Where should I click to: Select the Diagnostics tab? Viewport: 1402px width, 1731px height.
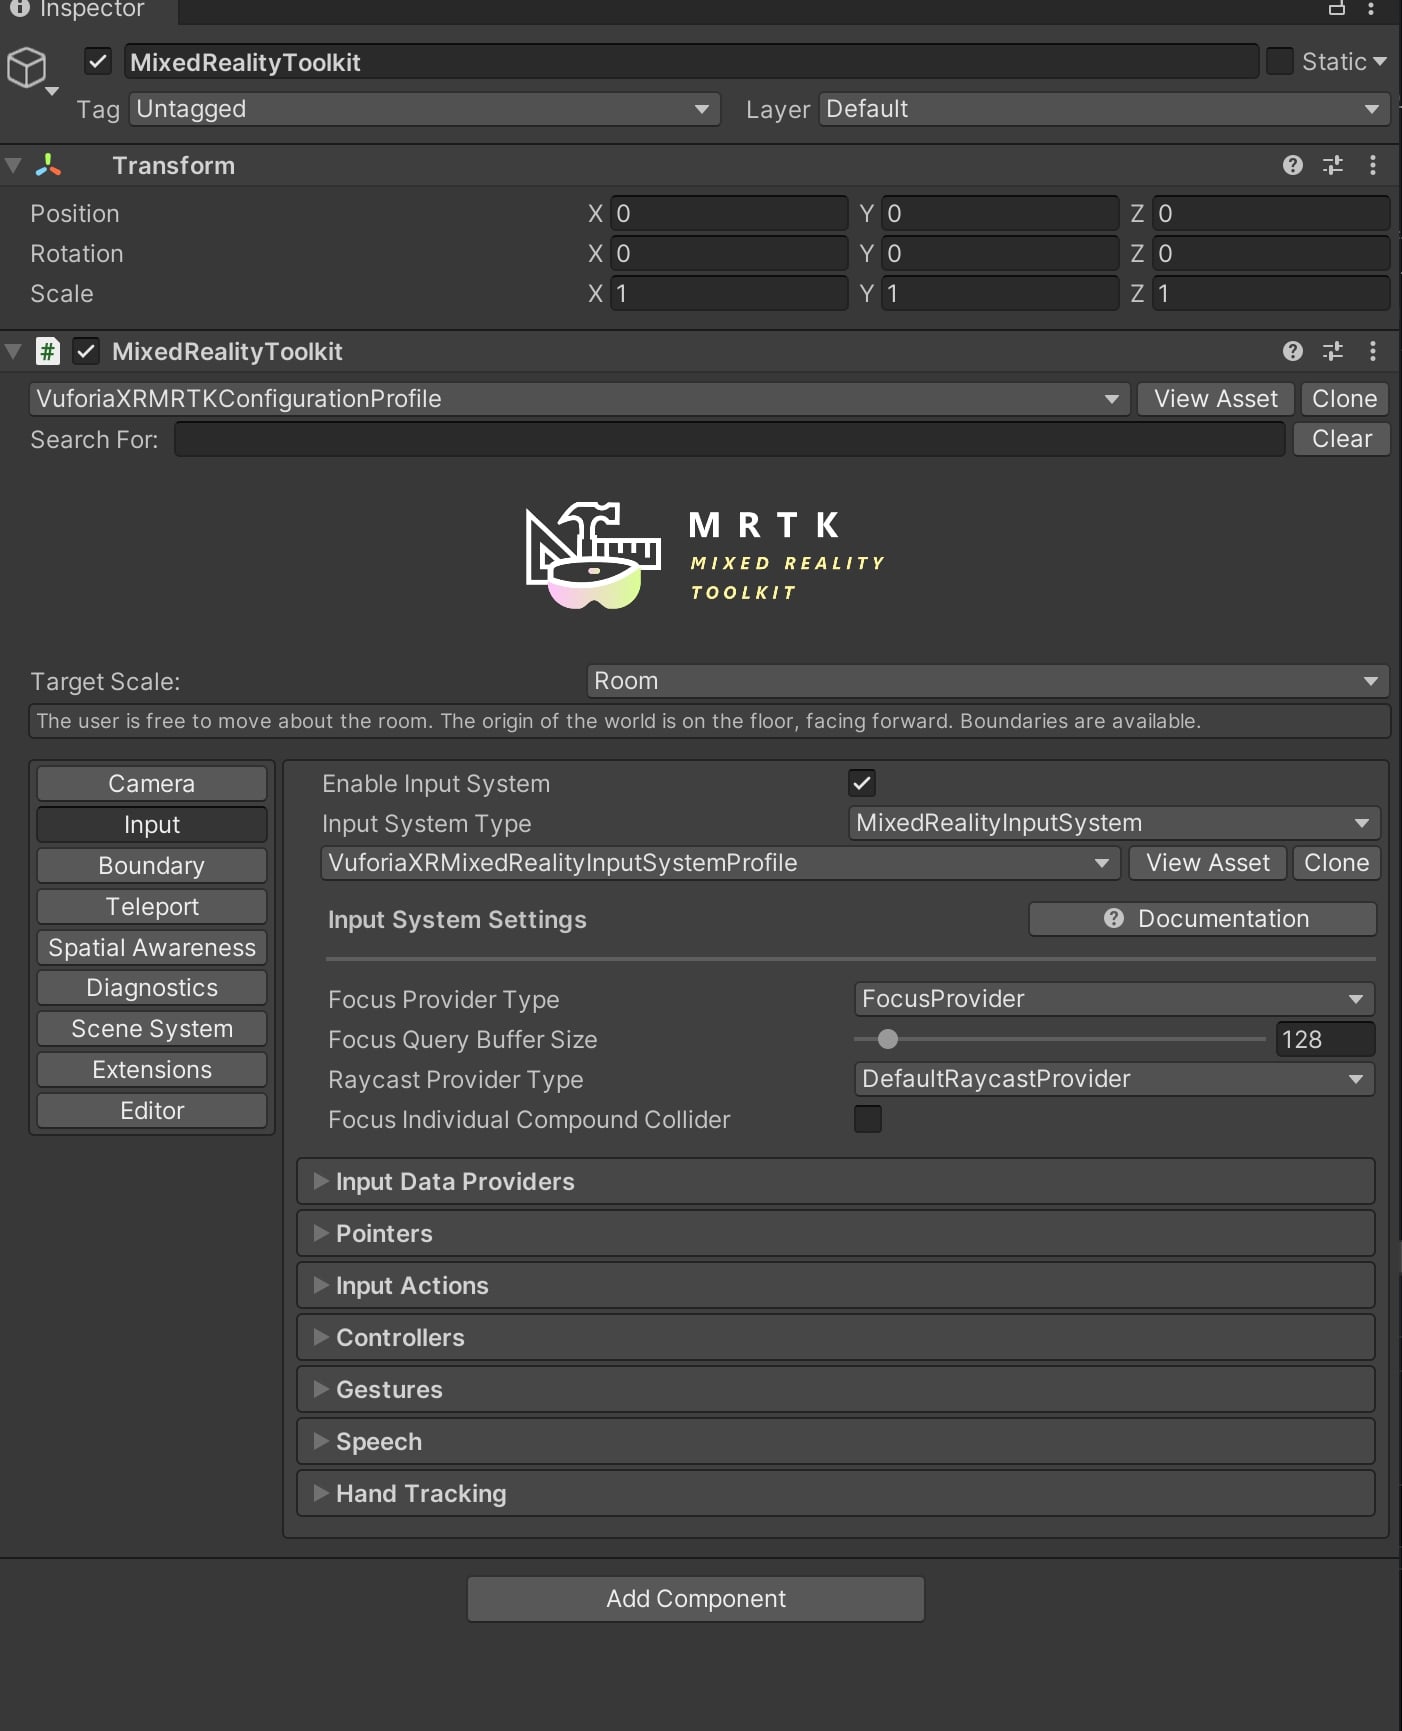152,987
